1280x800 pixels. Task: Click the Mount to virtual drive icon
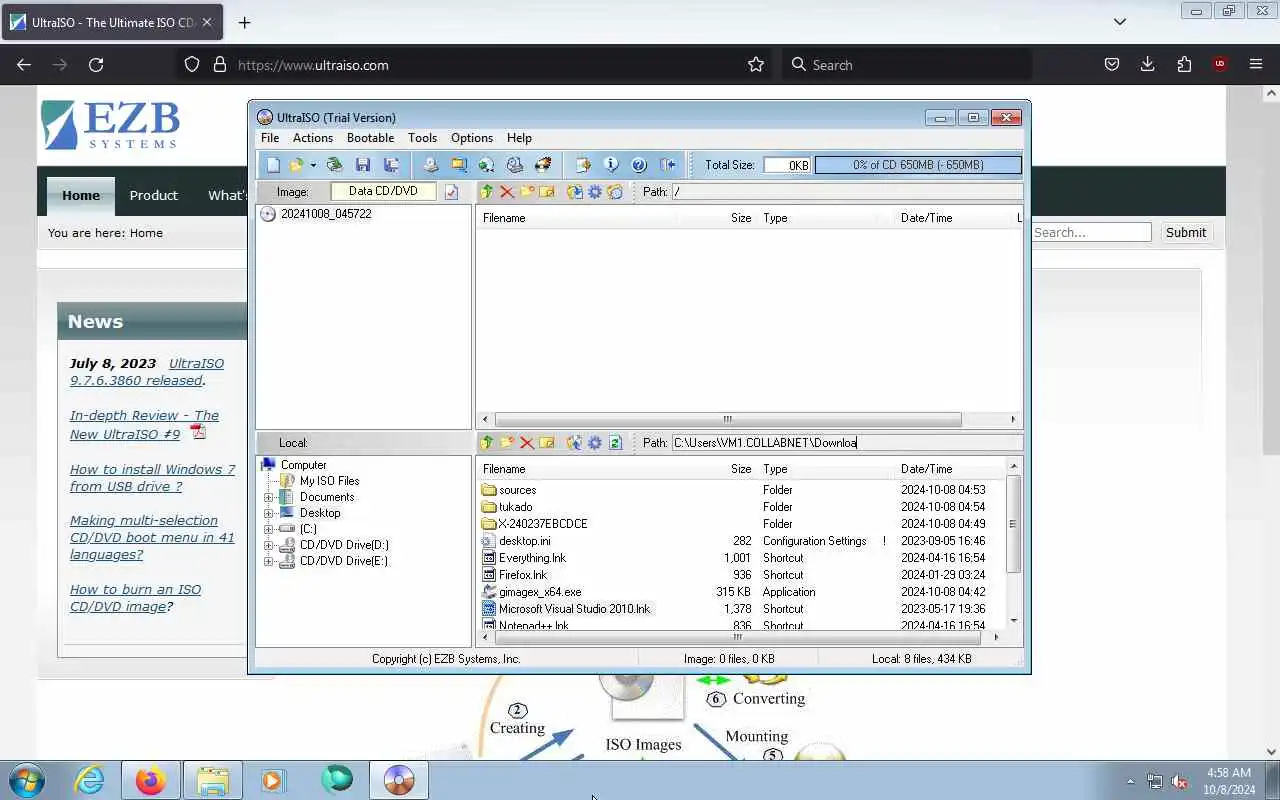[515, 165]
